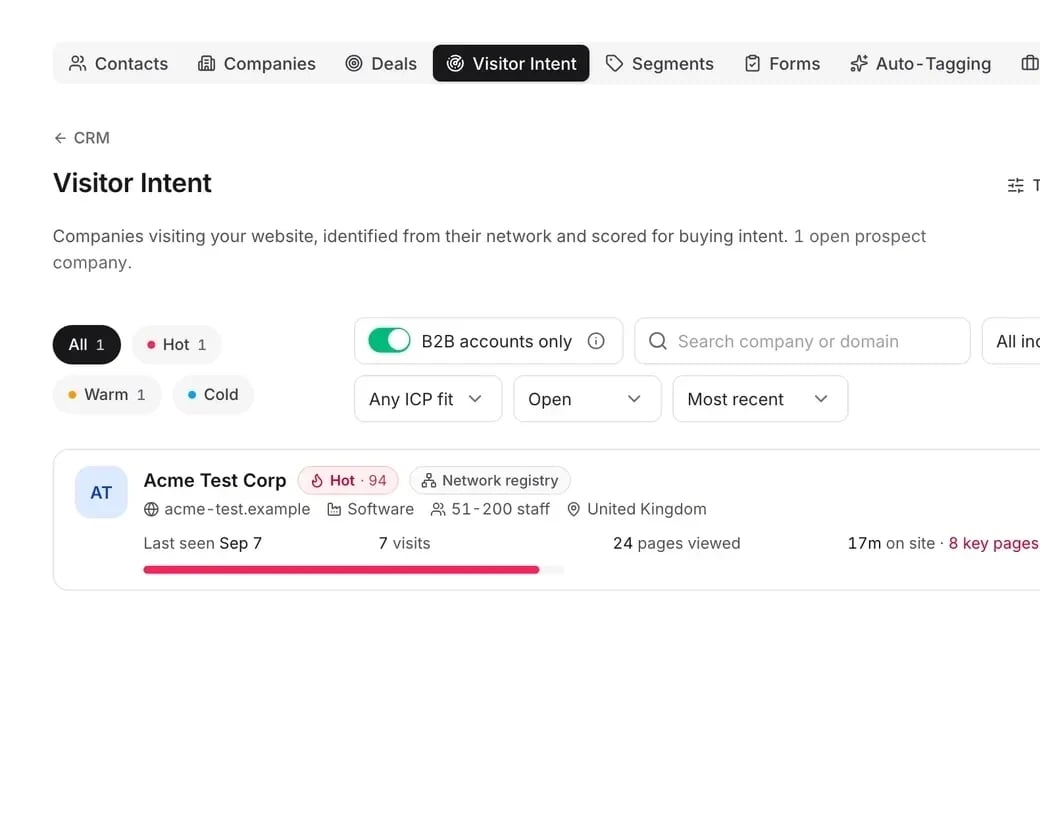The height and width of the screenshot is (832, 1040).
Task: Go to the Deals tab
Action: pos(381,64)
